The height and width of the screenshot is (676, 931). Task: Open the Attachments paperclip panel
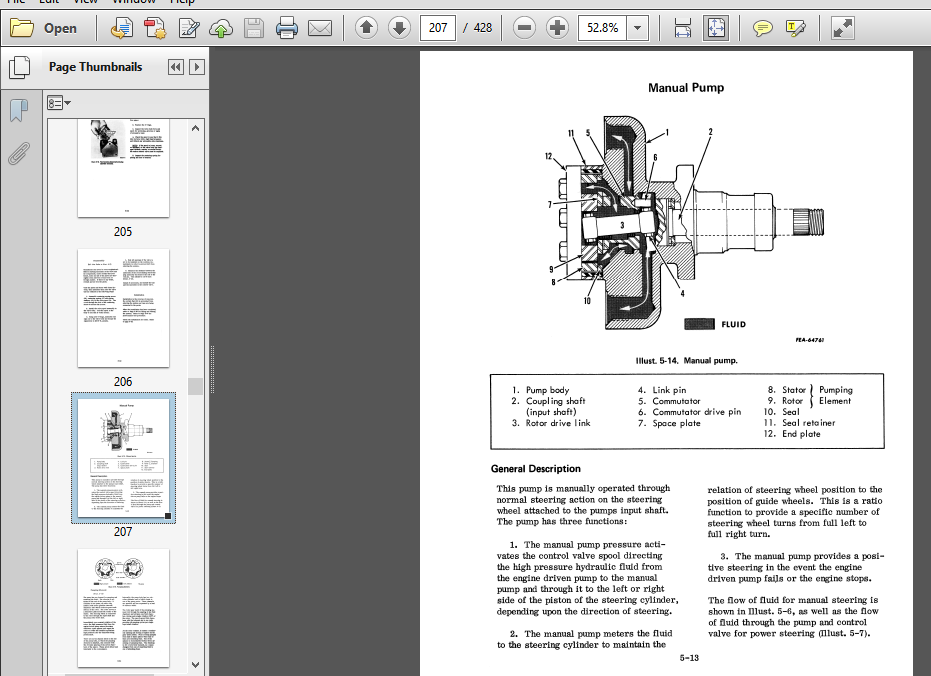(19, 153)
